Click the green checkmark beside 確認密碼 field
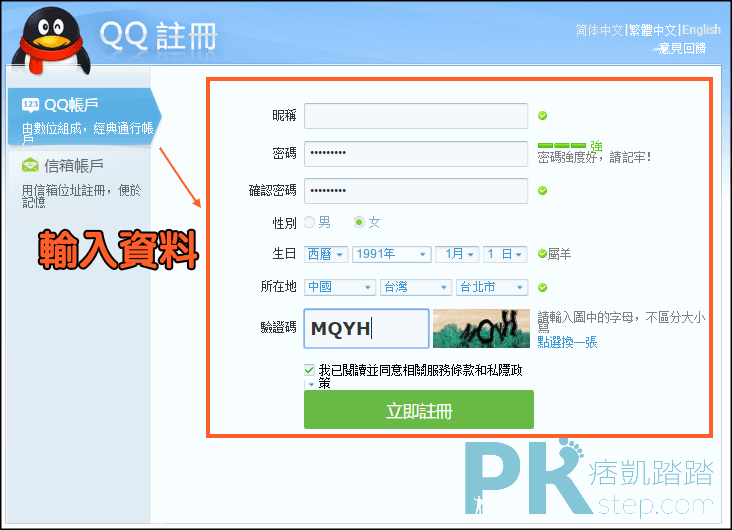732x530 pixels. coord(542,191)
